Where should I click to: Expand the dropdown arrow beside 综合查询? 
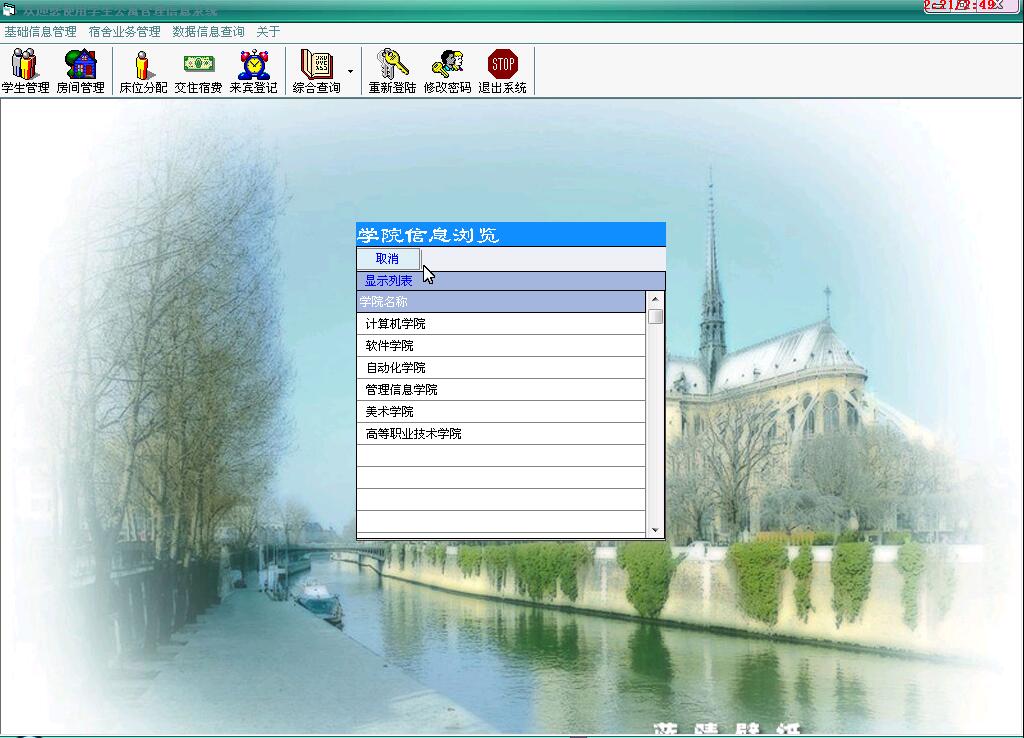coord(351,71)
